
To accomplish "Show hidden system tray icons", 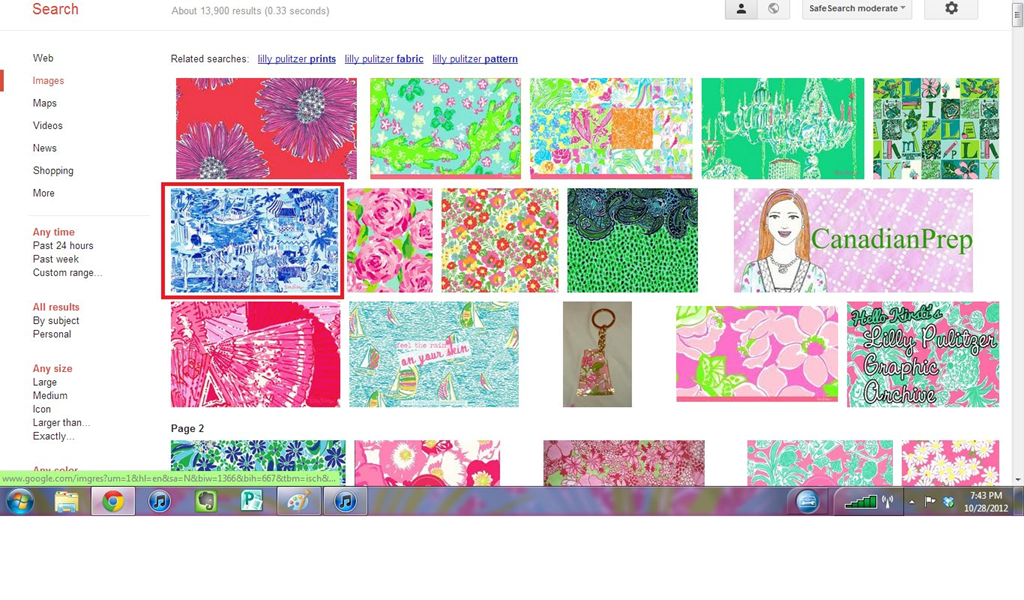I will 912,502.
